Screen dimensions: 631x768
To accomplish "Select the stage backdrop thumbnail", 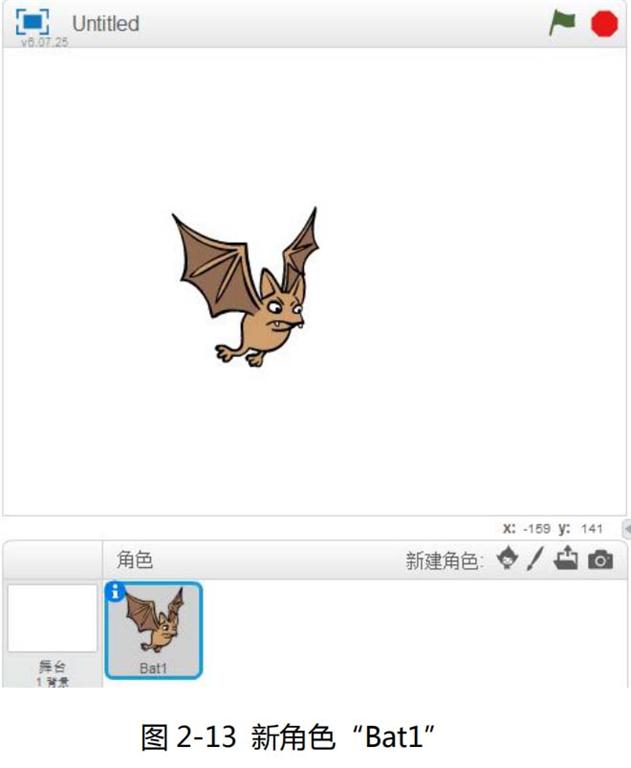I will [x=52, y=618].
